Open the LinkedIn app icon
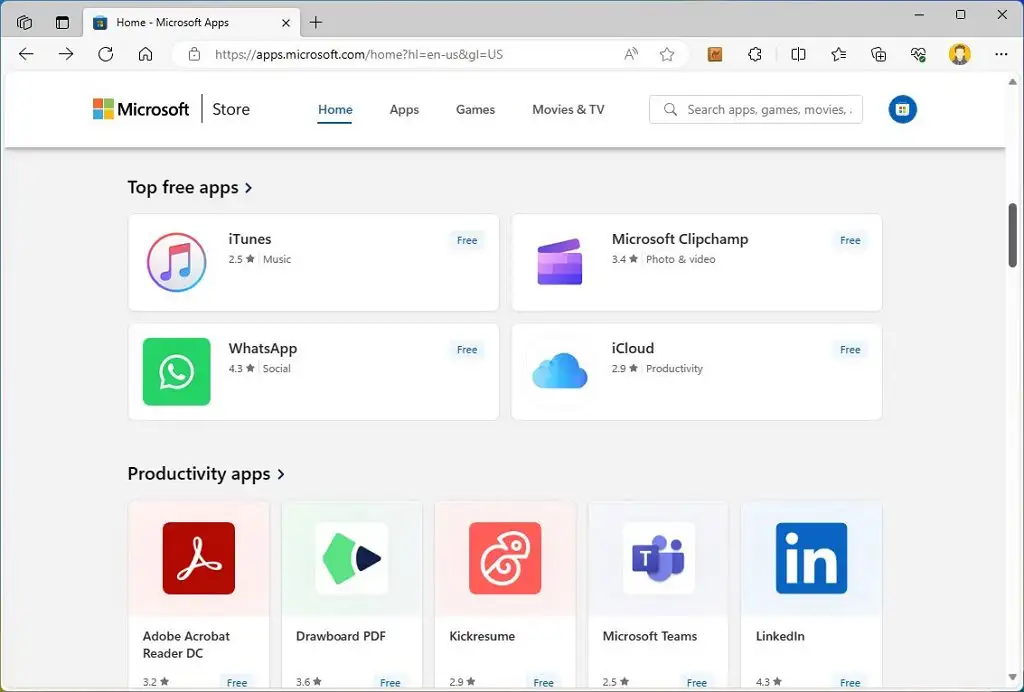 810,558
